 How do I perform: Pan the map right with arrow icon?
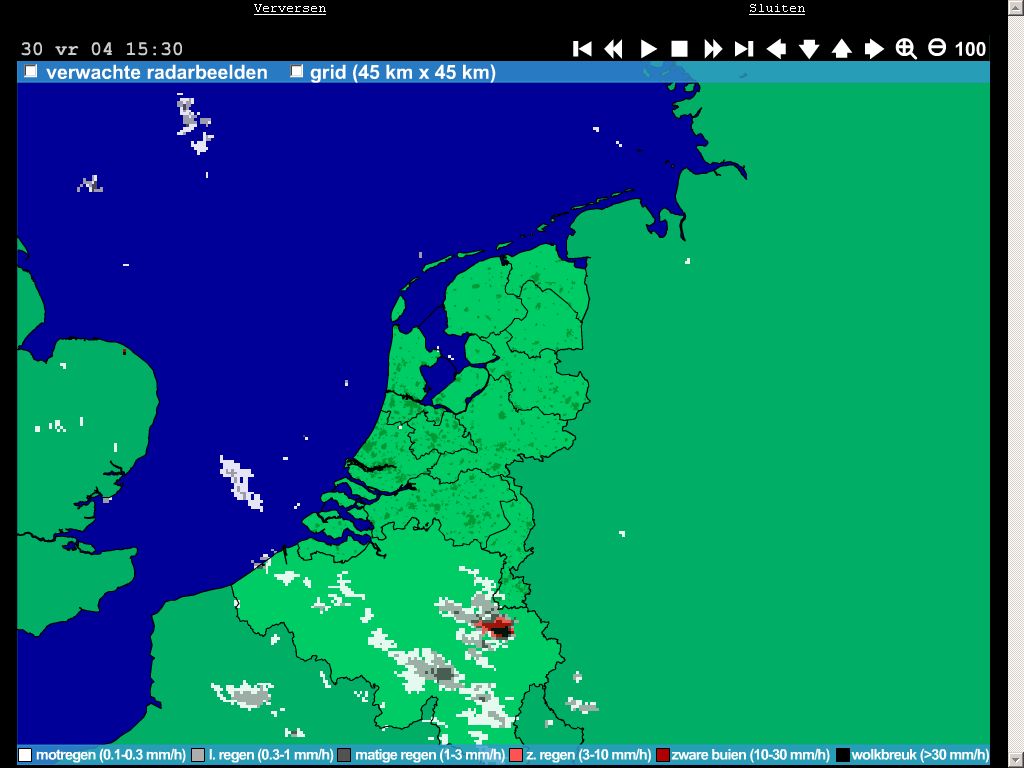point(874,49)
